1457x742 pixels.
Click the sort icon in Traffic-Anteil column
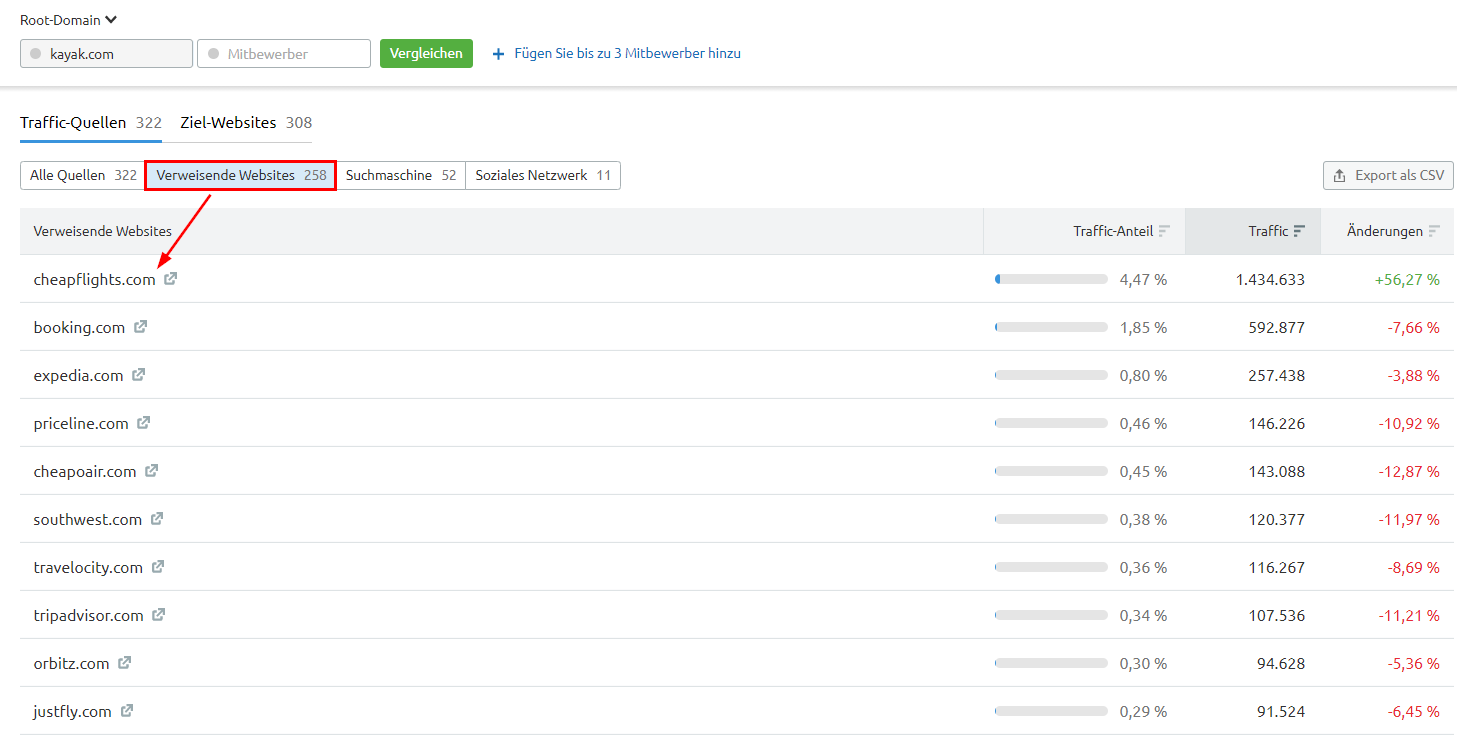point(1164,231)
